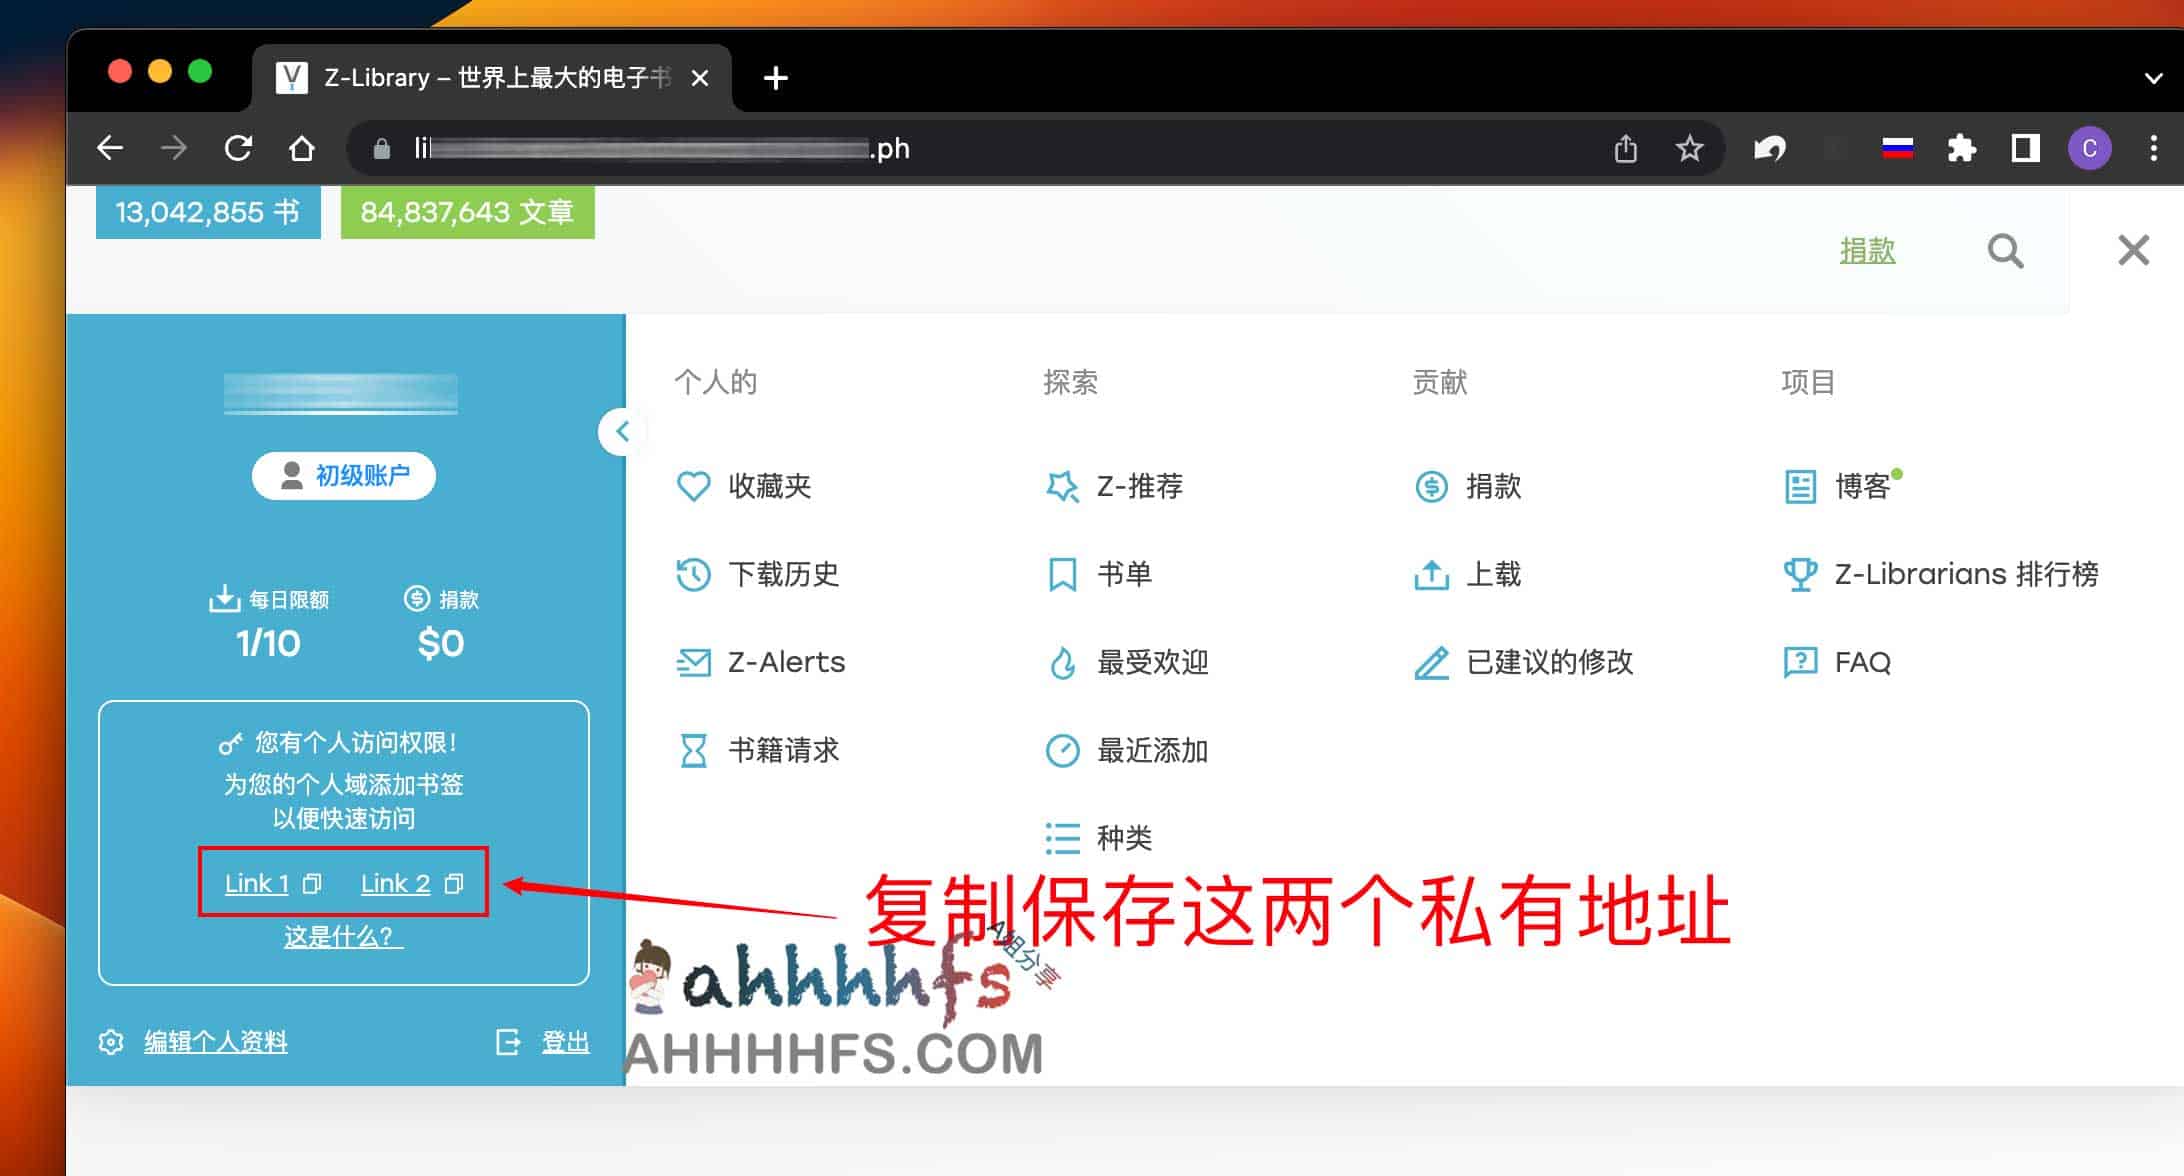The width and height of the screenshot is (2184, 1176).
Task: Open the browser tab search dropdown
Action: [2153, 78]
